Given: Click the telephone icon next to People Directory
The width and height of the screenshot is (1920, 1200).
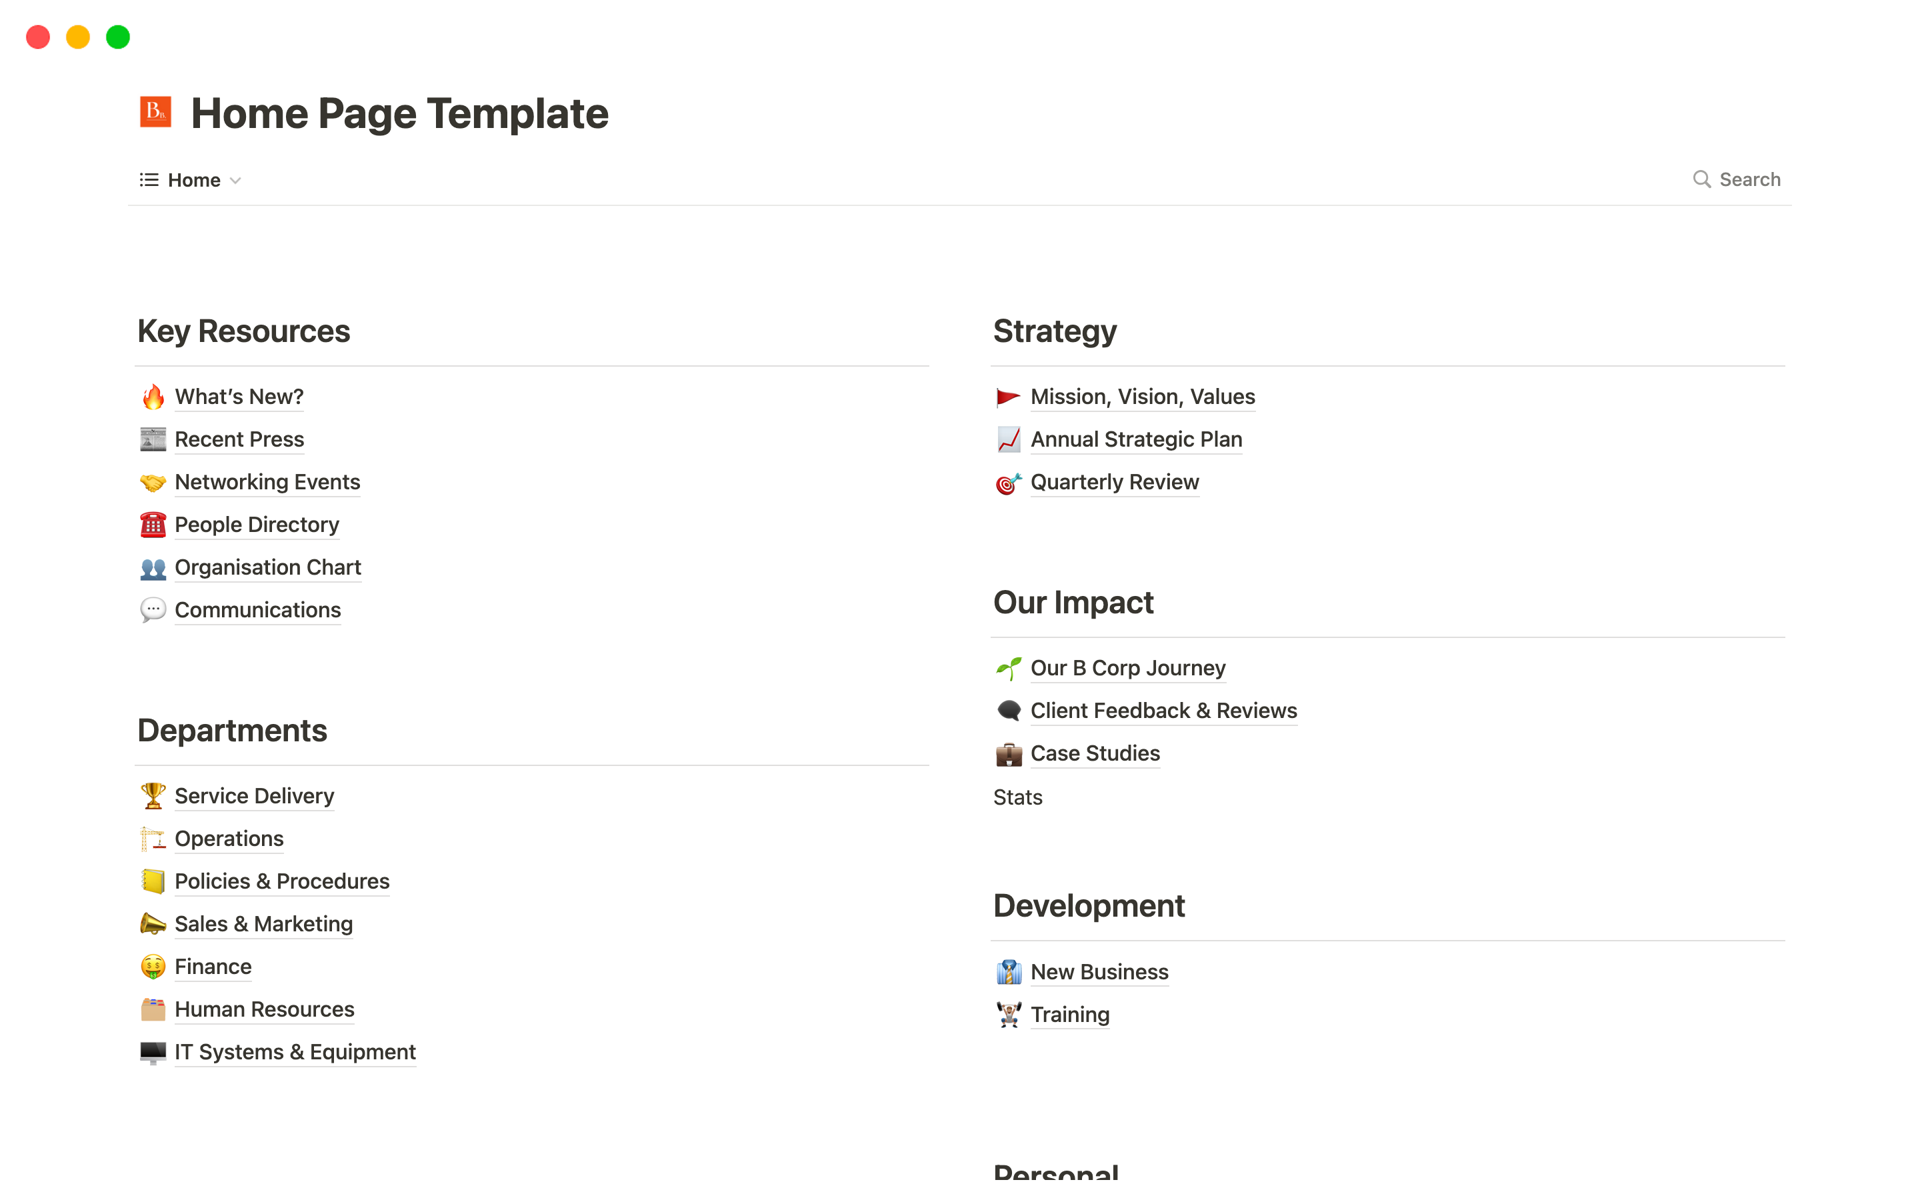Looking at the screenshot, I should [x=153, y=525].
